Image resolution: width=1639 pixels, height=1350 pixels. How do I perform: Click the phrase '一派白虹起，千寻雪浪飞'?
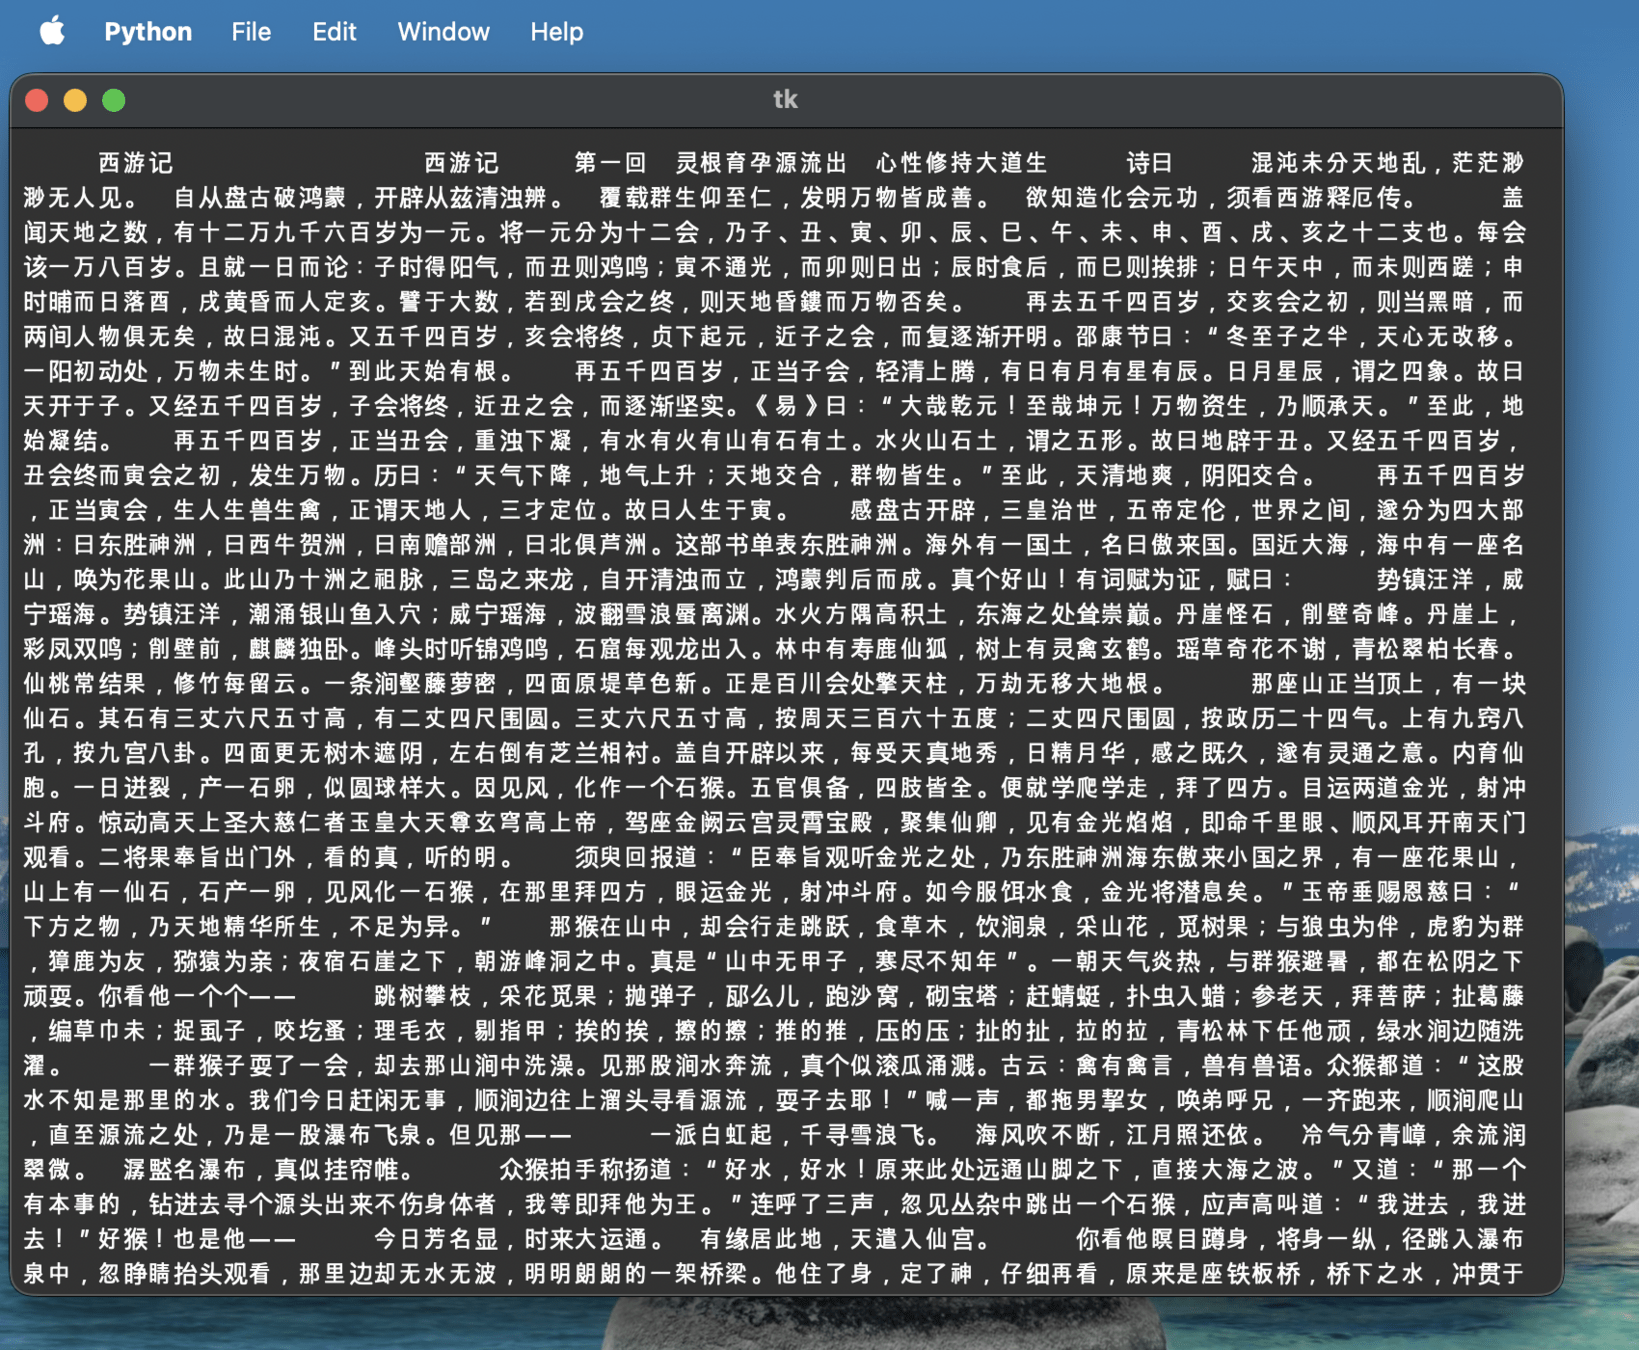[x=786, y=1137]
